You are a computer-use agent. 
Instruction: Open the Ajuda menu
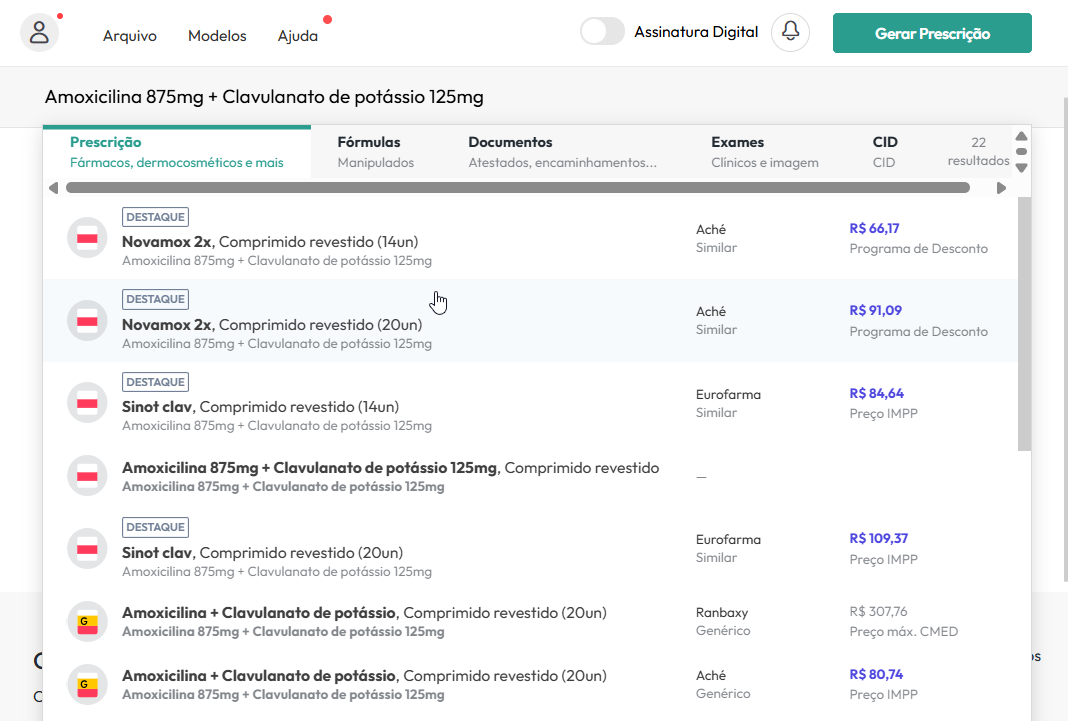[298, 36]
